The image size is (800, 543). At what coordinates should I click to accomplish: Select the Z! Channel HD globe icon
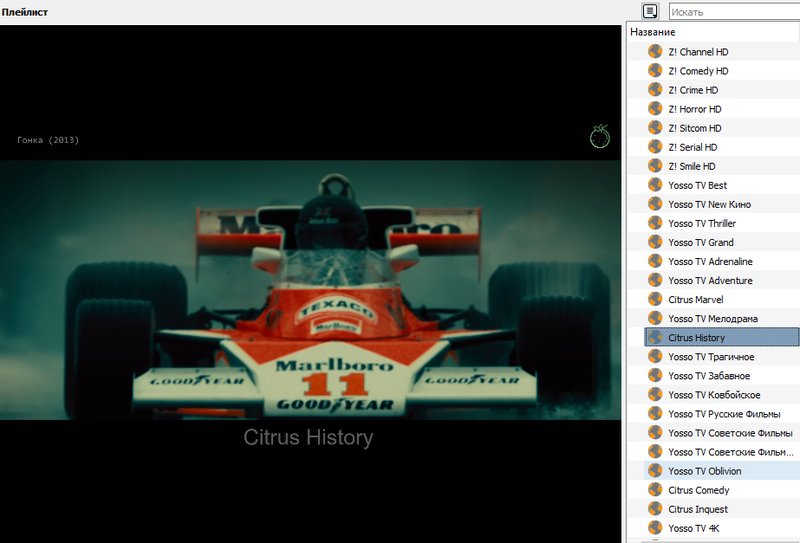[x=655, y=52]
